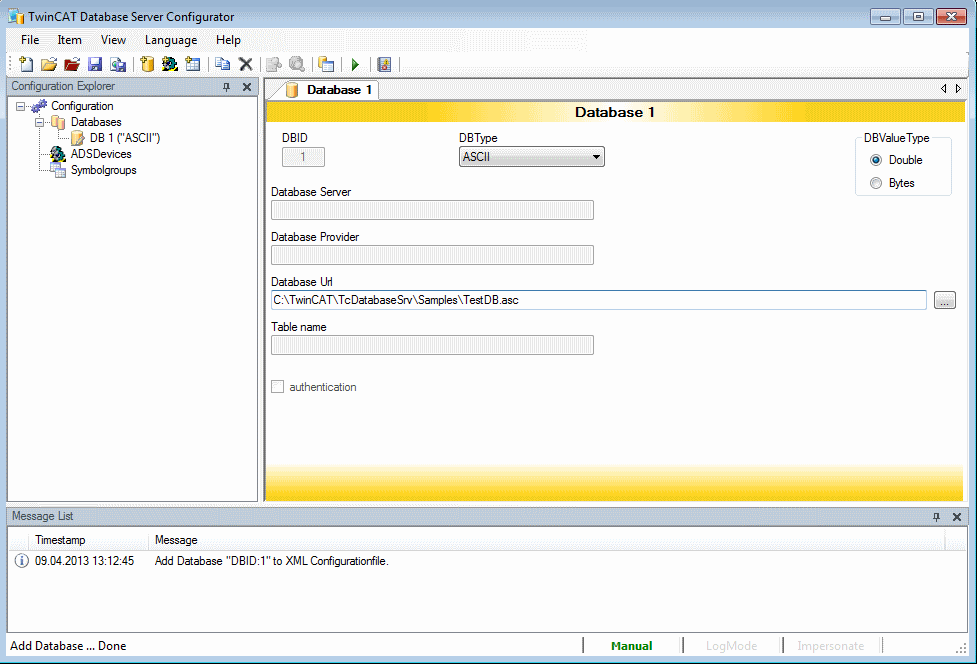Viewport: 977px width, 664px height.
Task: Pin the Configuration Explorer panel
Action: click(226, 87)
